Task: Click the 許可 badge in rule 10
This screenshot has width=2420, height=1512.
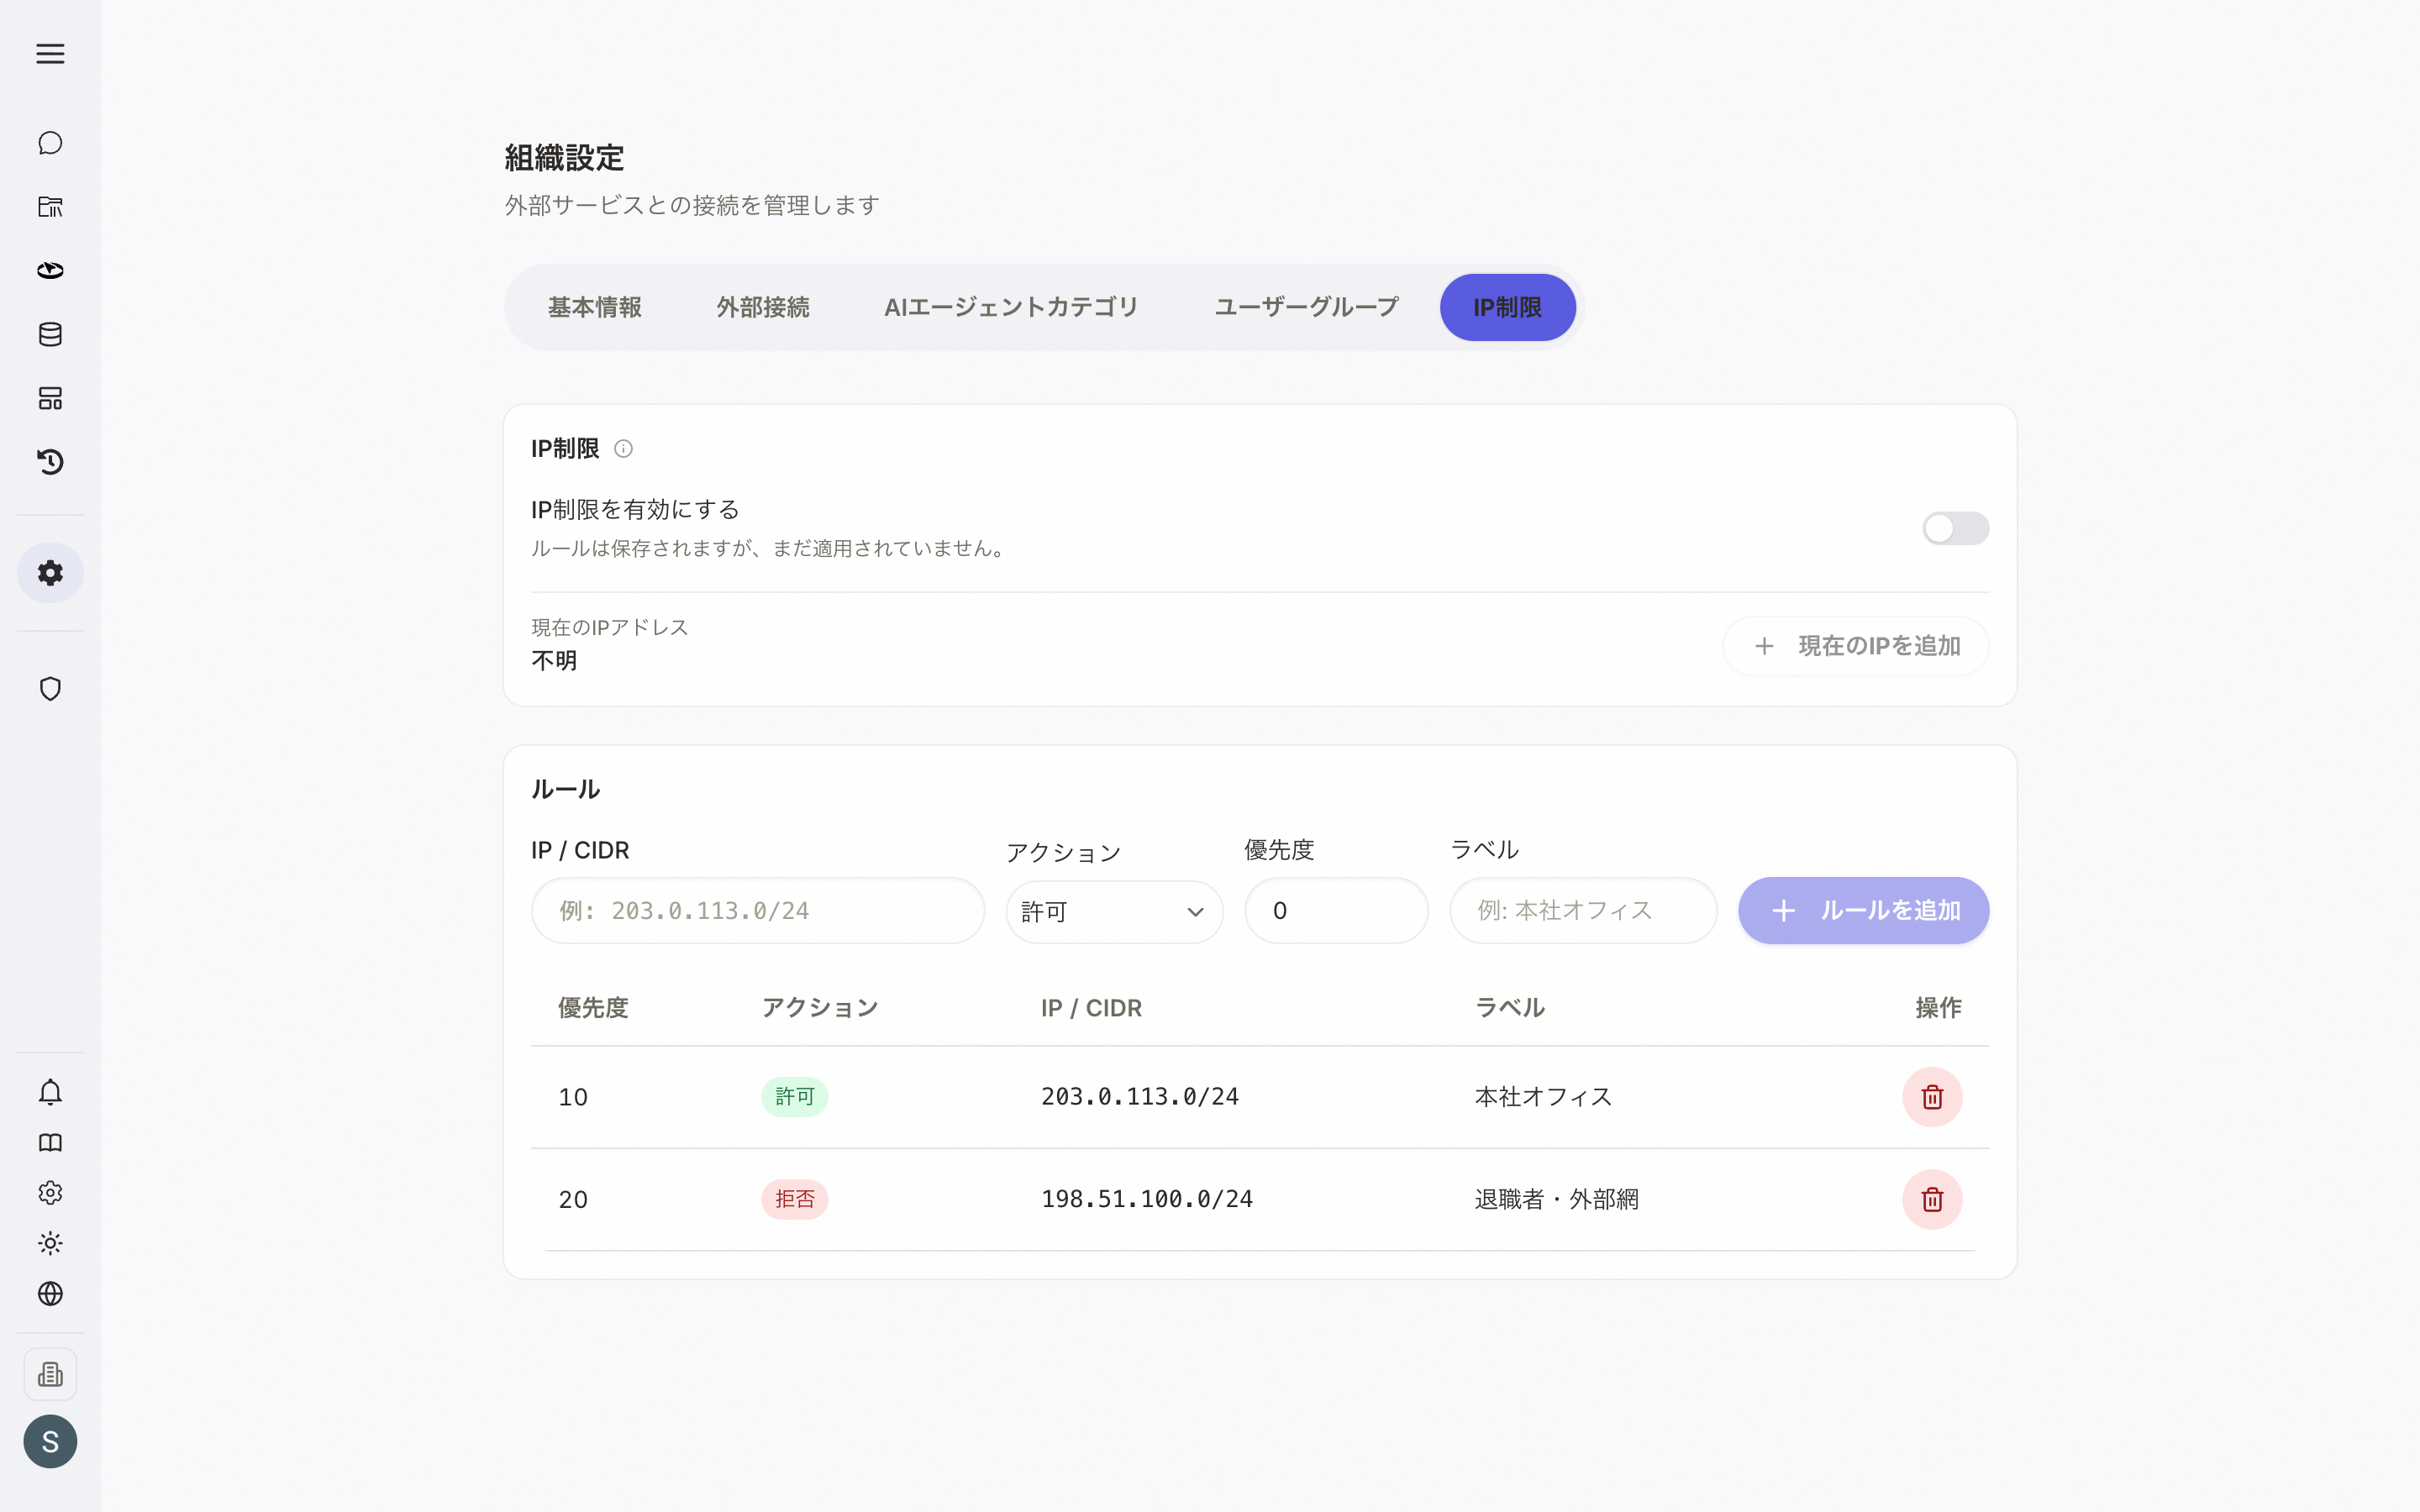Action: coord(794,1097)
